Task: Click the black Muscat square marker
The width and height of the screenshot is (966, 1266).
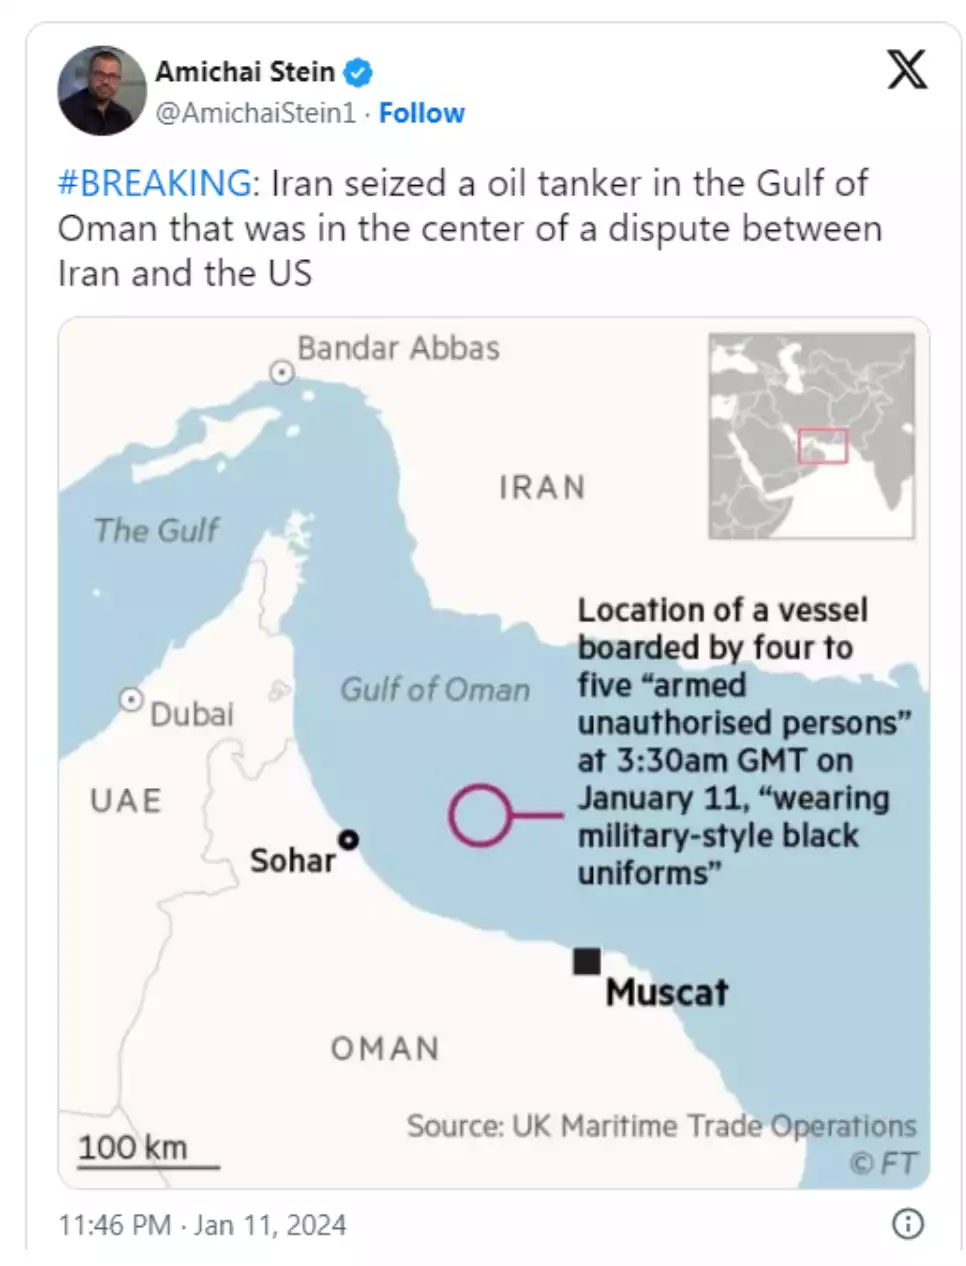Action: (x=587, y=961)
